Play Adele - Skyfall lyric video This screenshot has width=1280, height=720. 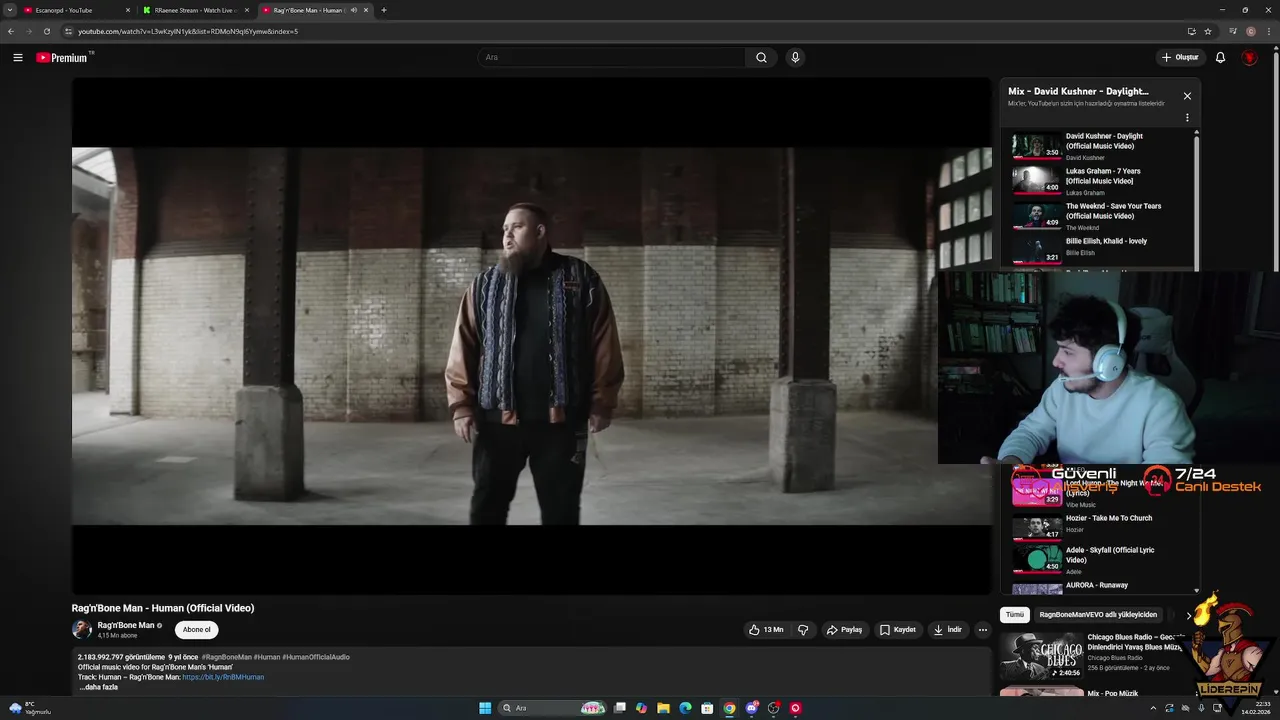[x=1099, y=558]
